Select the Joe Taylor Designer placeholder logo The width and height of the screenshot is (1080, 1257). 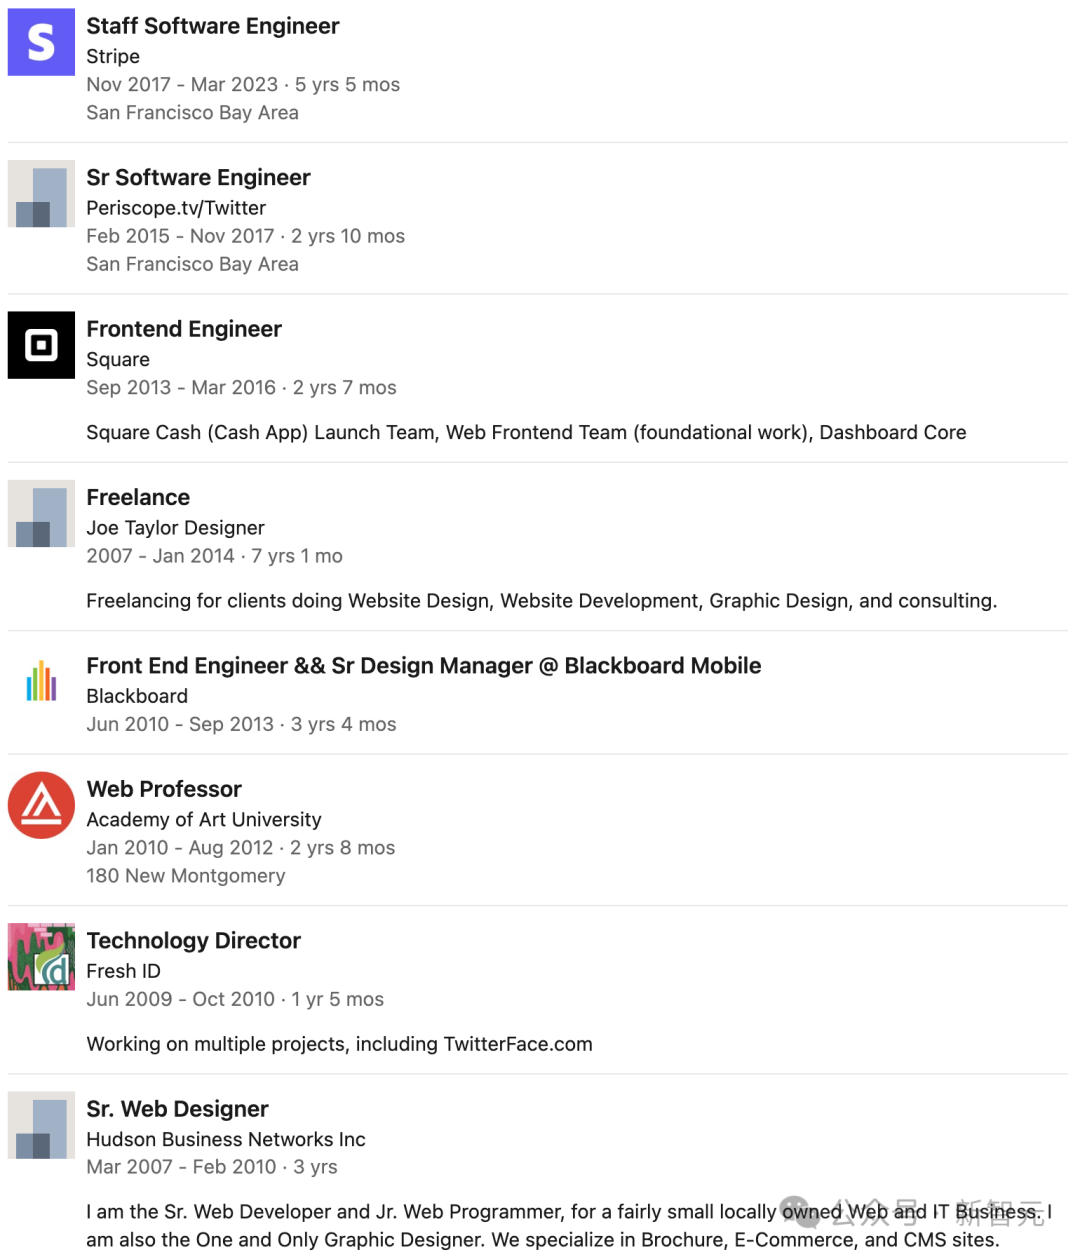pos(41,514)
